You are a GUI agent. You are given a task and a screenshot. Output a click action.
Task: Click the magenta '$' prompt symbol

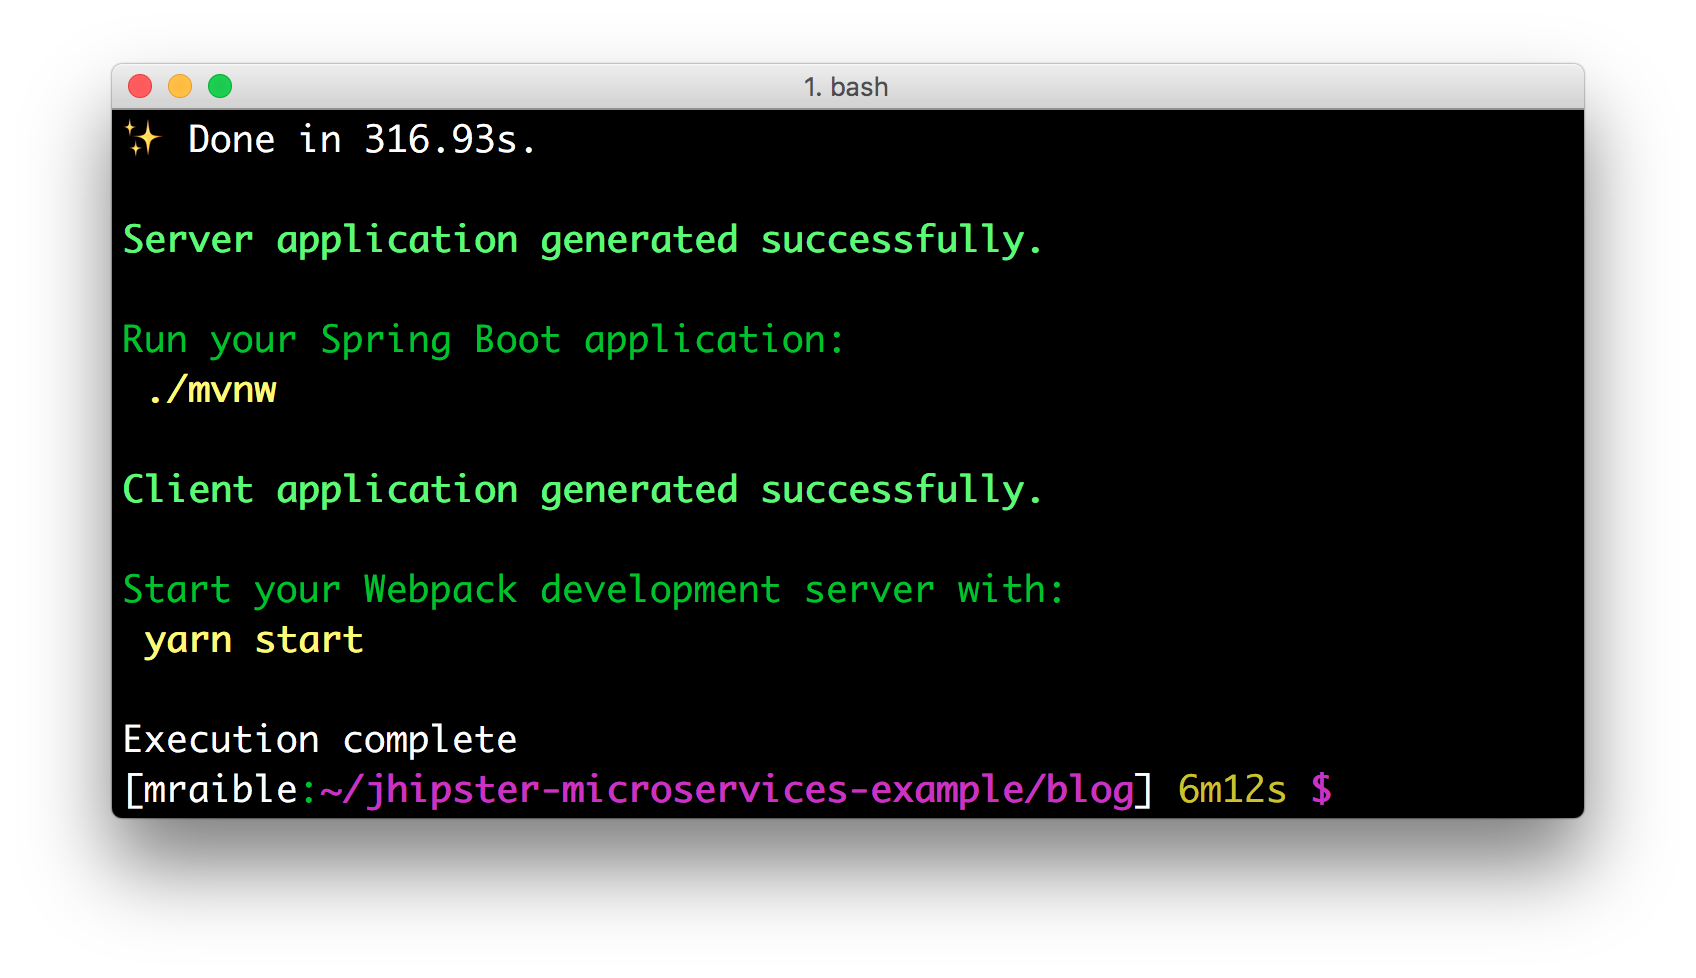(1321, 790)
